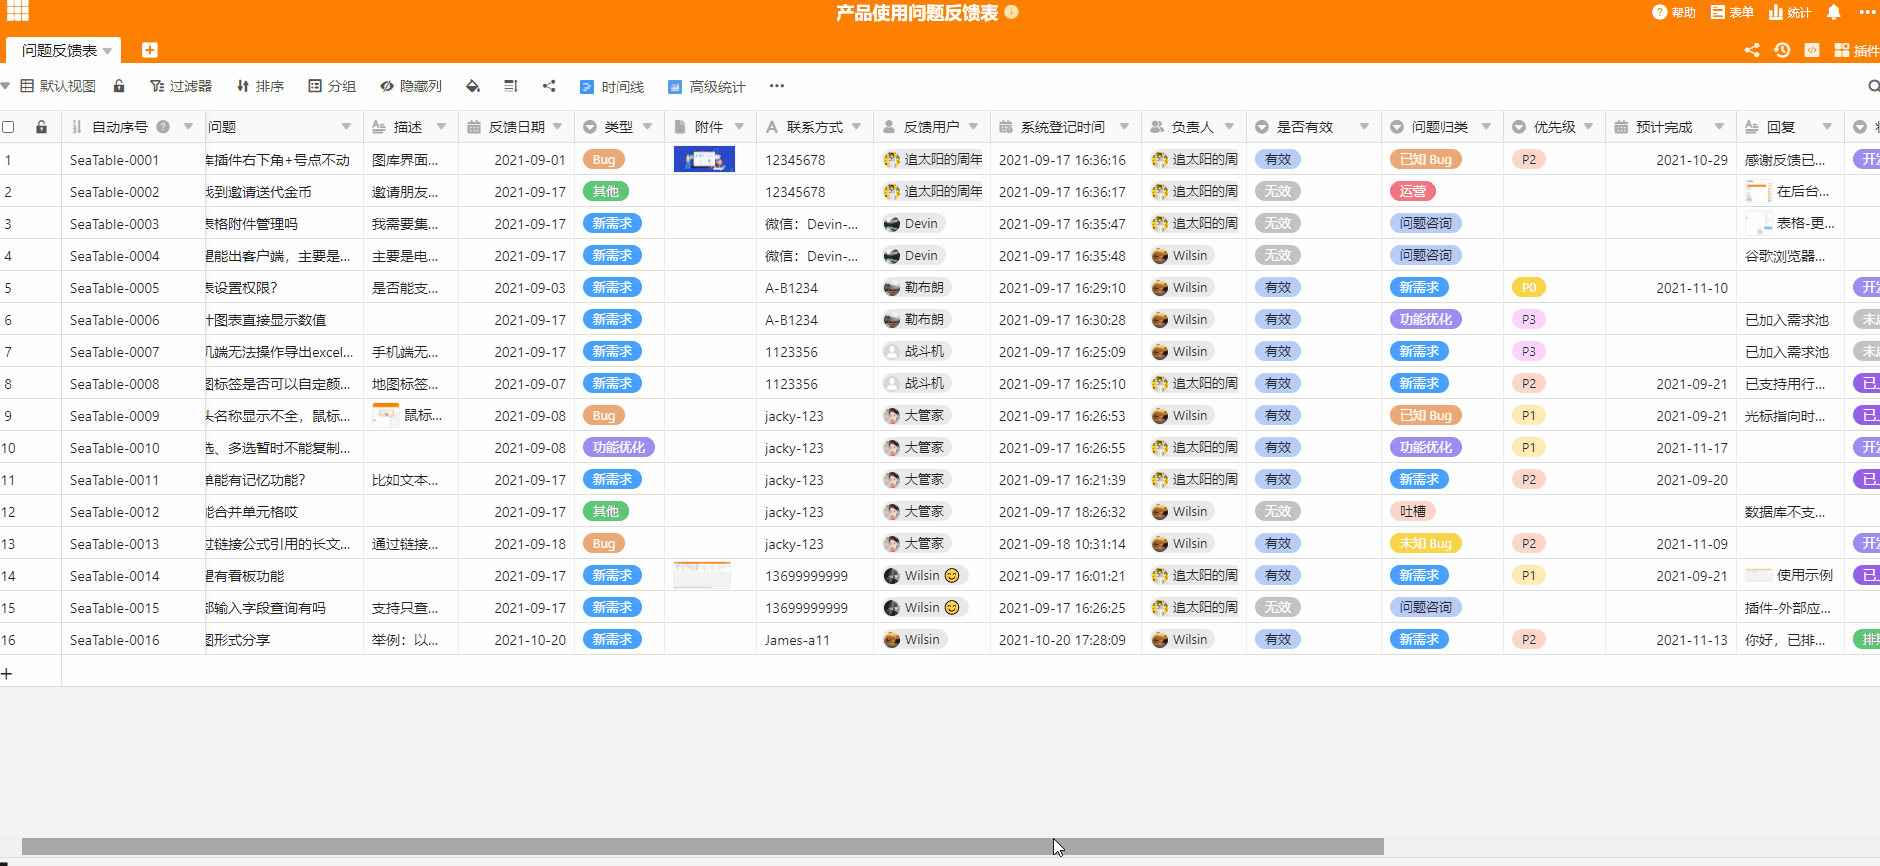Open the 负责人 column dropdown arrow
1880x866 pixels.
click(x=1229, y=127)
